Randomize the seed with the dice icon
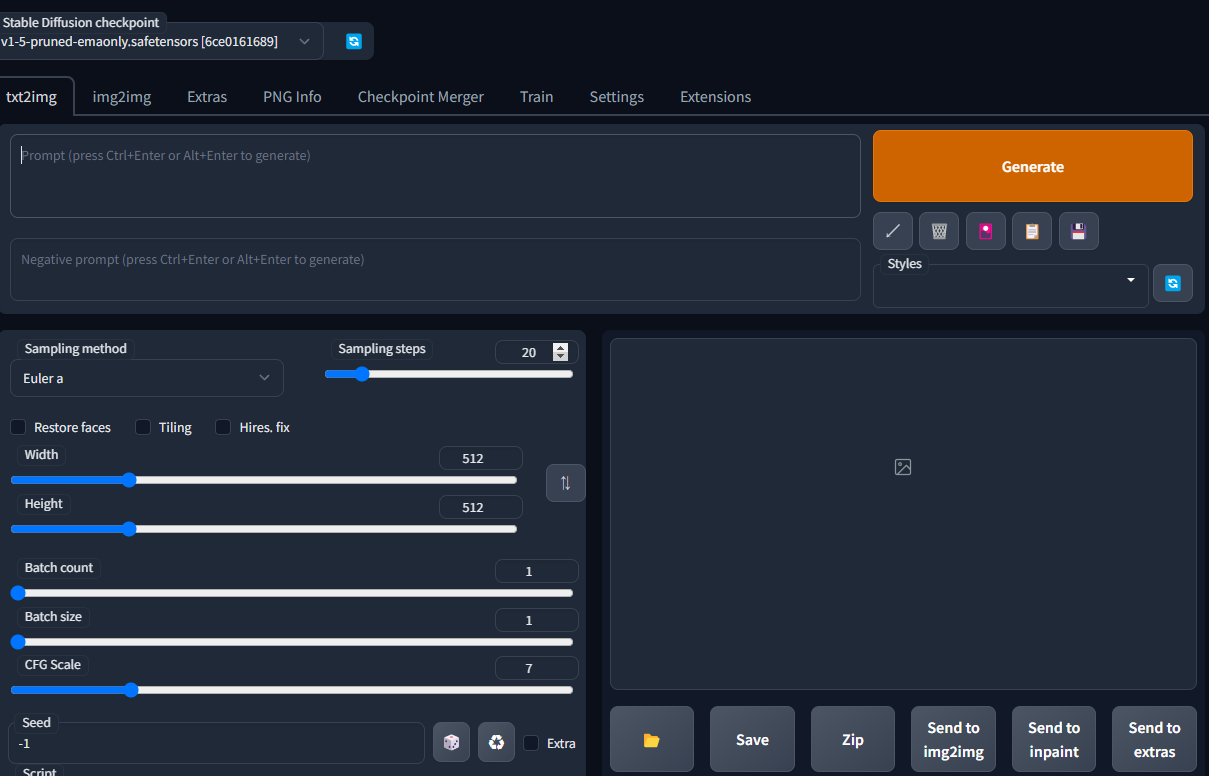Viewport: 1209px width, 776px height. click(x=451, y=742)
